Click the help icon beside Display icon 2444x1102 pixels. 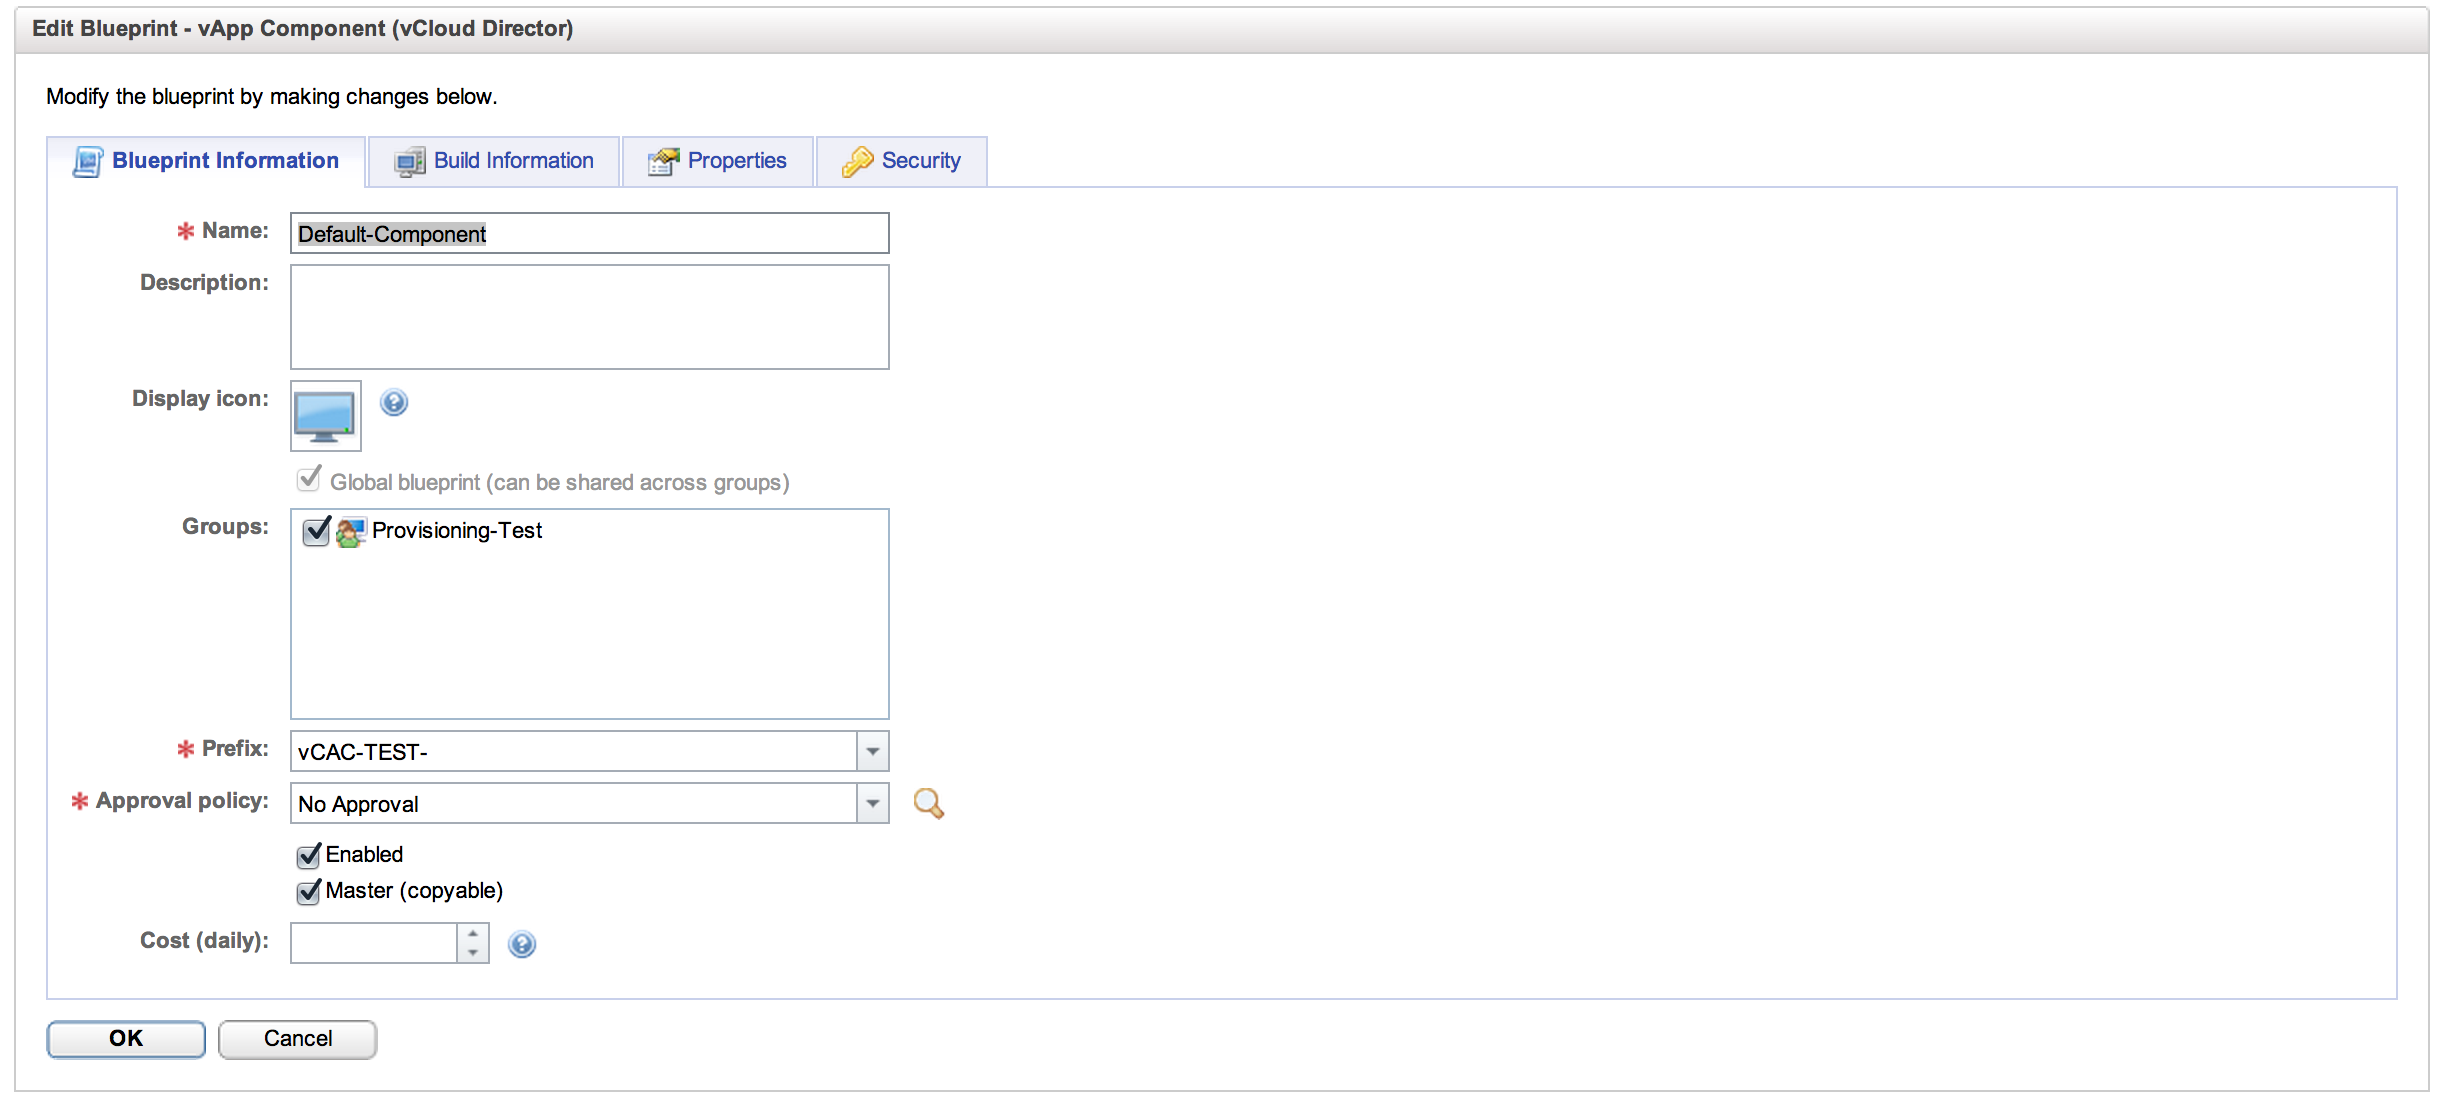(394, 402)
